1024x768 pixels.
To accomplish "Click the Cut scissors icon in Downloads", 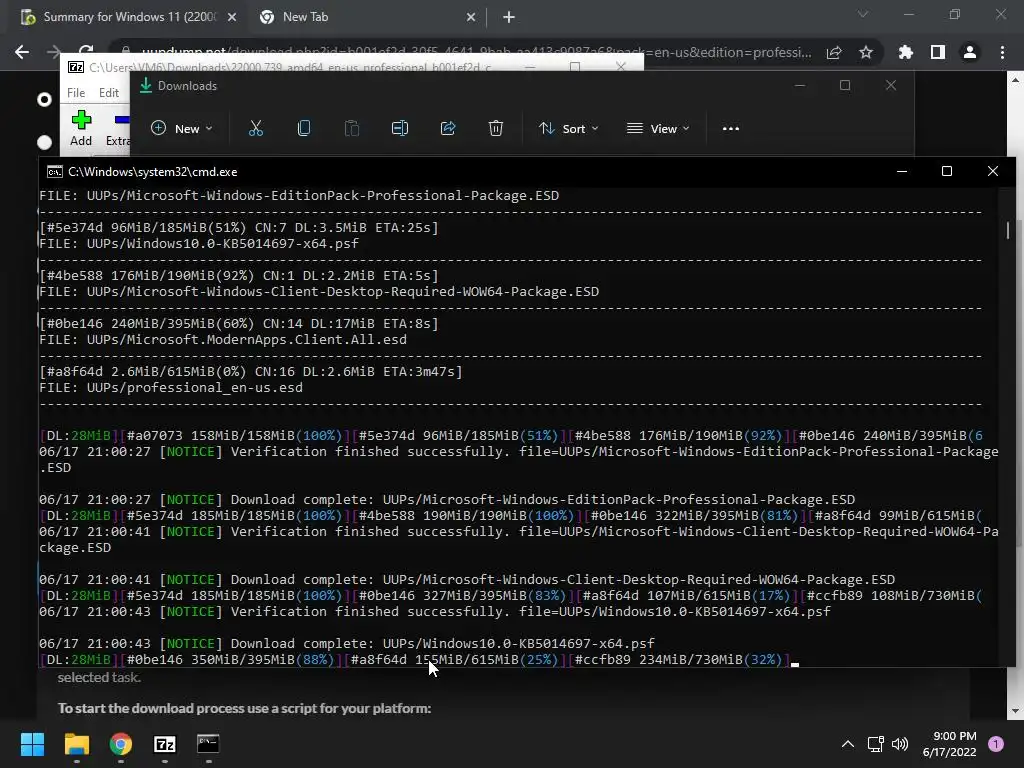I will tap(256, 129).
